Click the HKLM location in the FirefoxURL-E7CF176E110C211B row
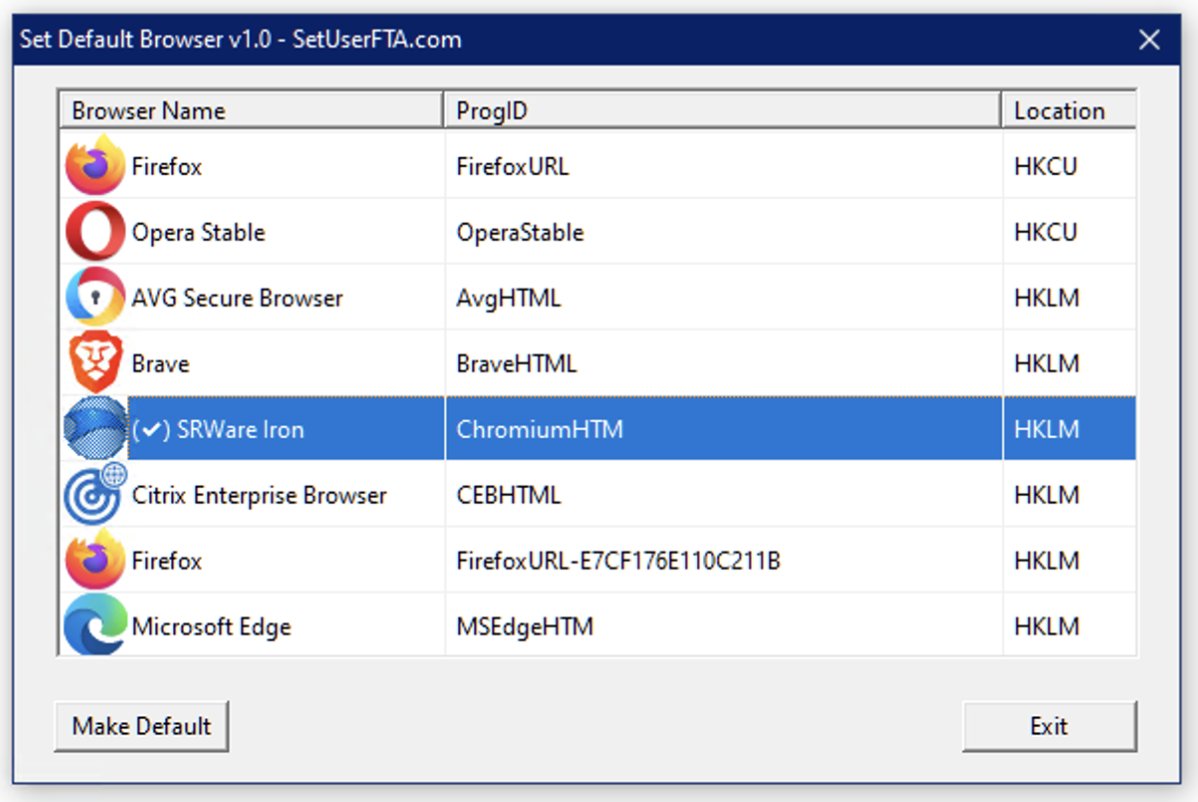Image resolution: width=1198 pixels, height=802 pixels. (1047, 560)
